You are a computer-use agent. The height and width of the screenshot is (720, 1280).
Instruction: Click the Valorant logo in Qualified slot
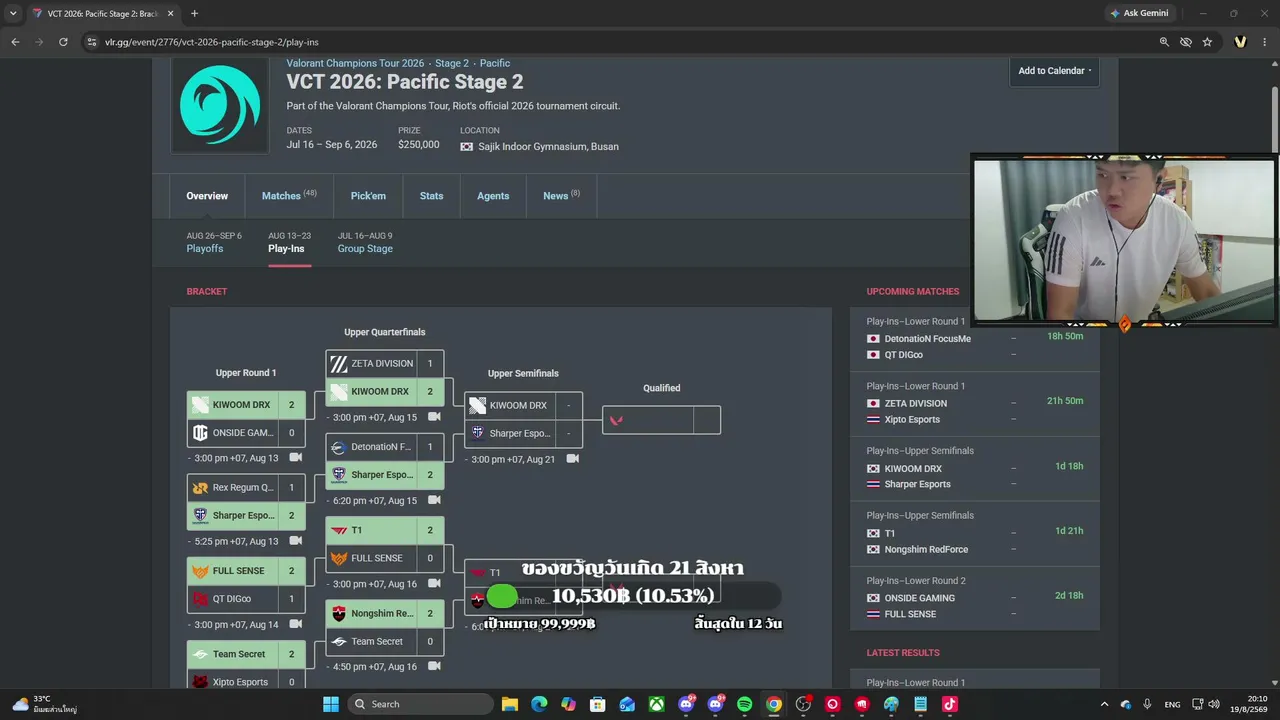616,420
